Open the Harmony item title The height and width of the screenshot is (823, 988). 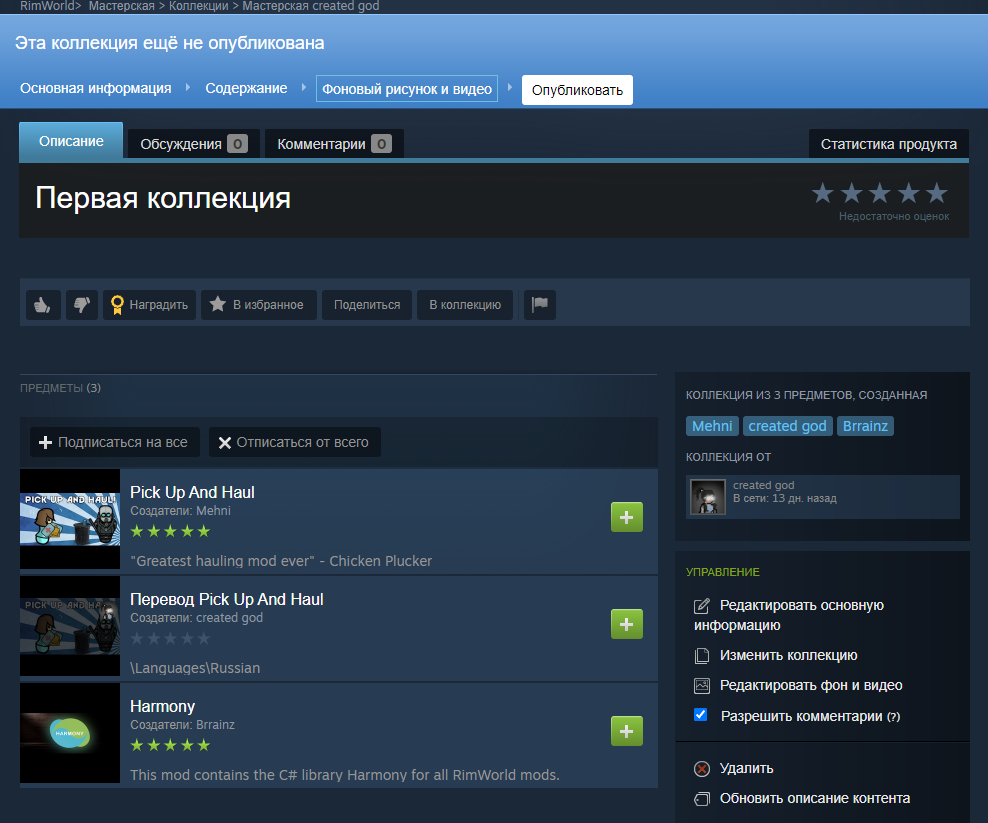[x=163, y=706]
